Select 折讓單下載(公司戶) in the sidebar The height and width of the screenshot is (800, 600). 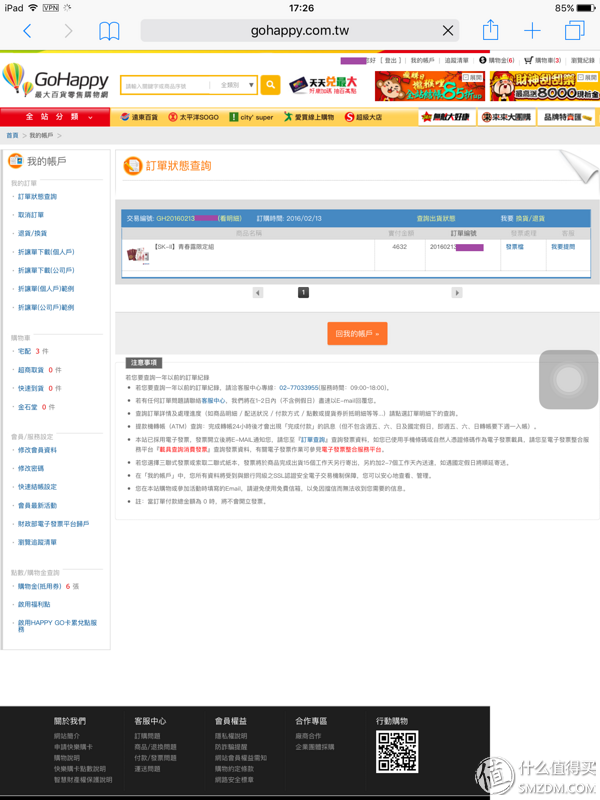pos(46,270)
